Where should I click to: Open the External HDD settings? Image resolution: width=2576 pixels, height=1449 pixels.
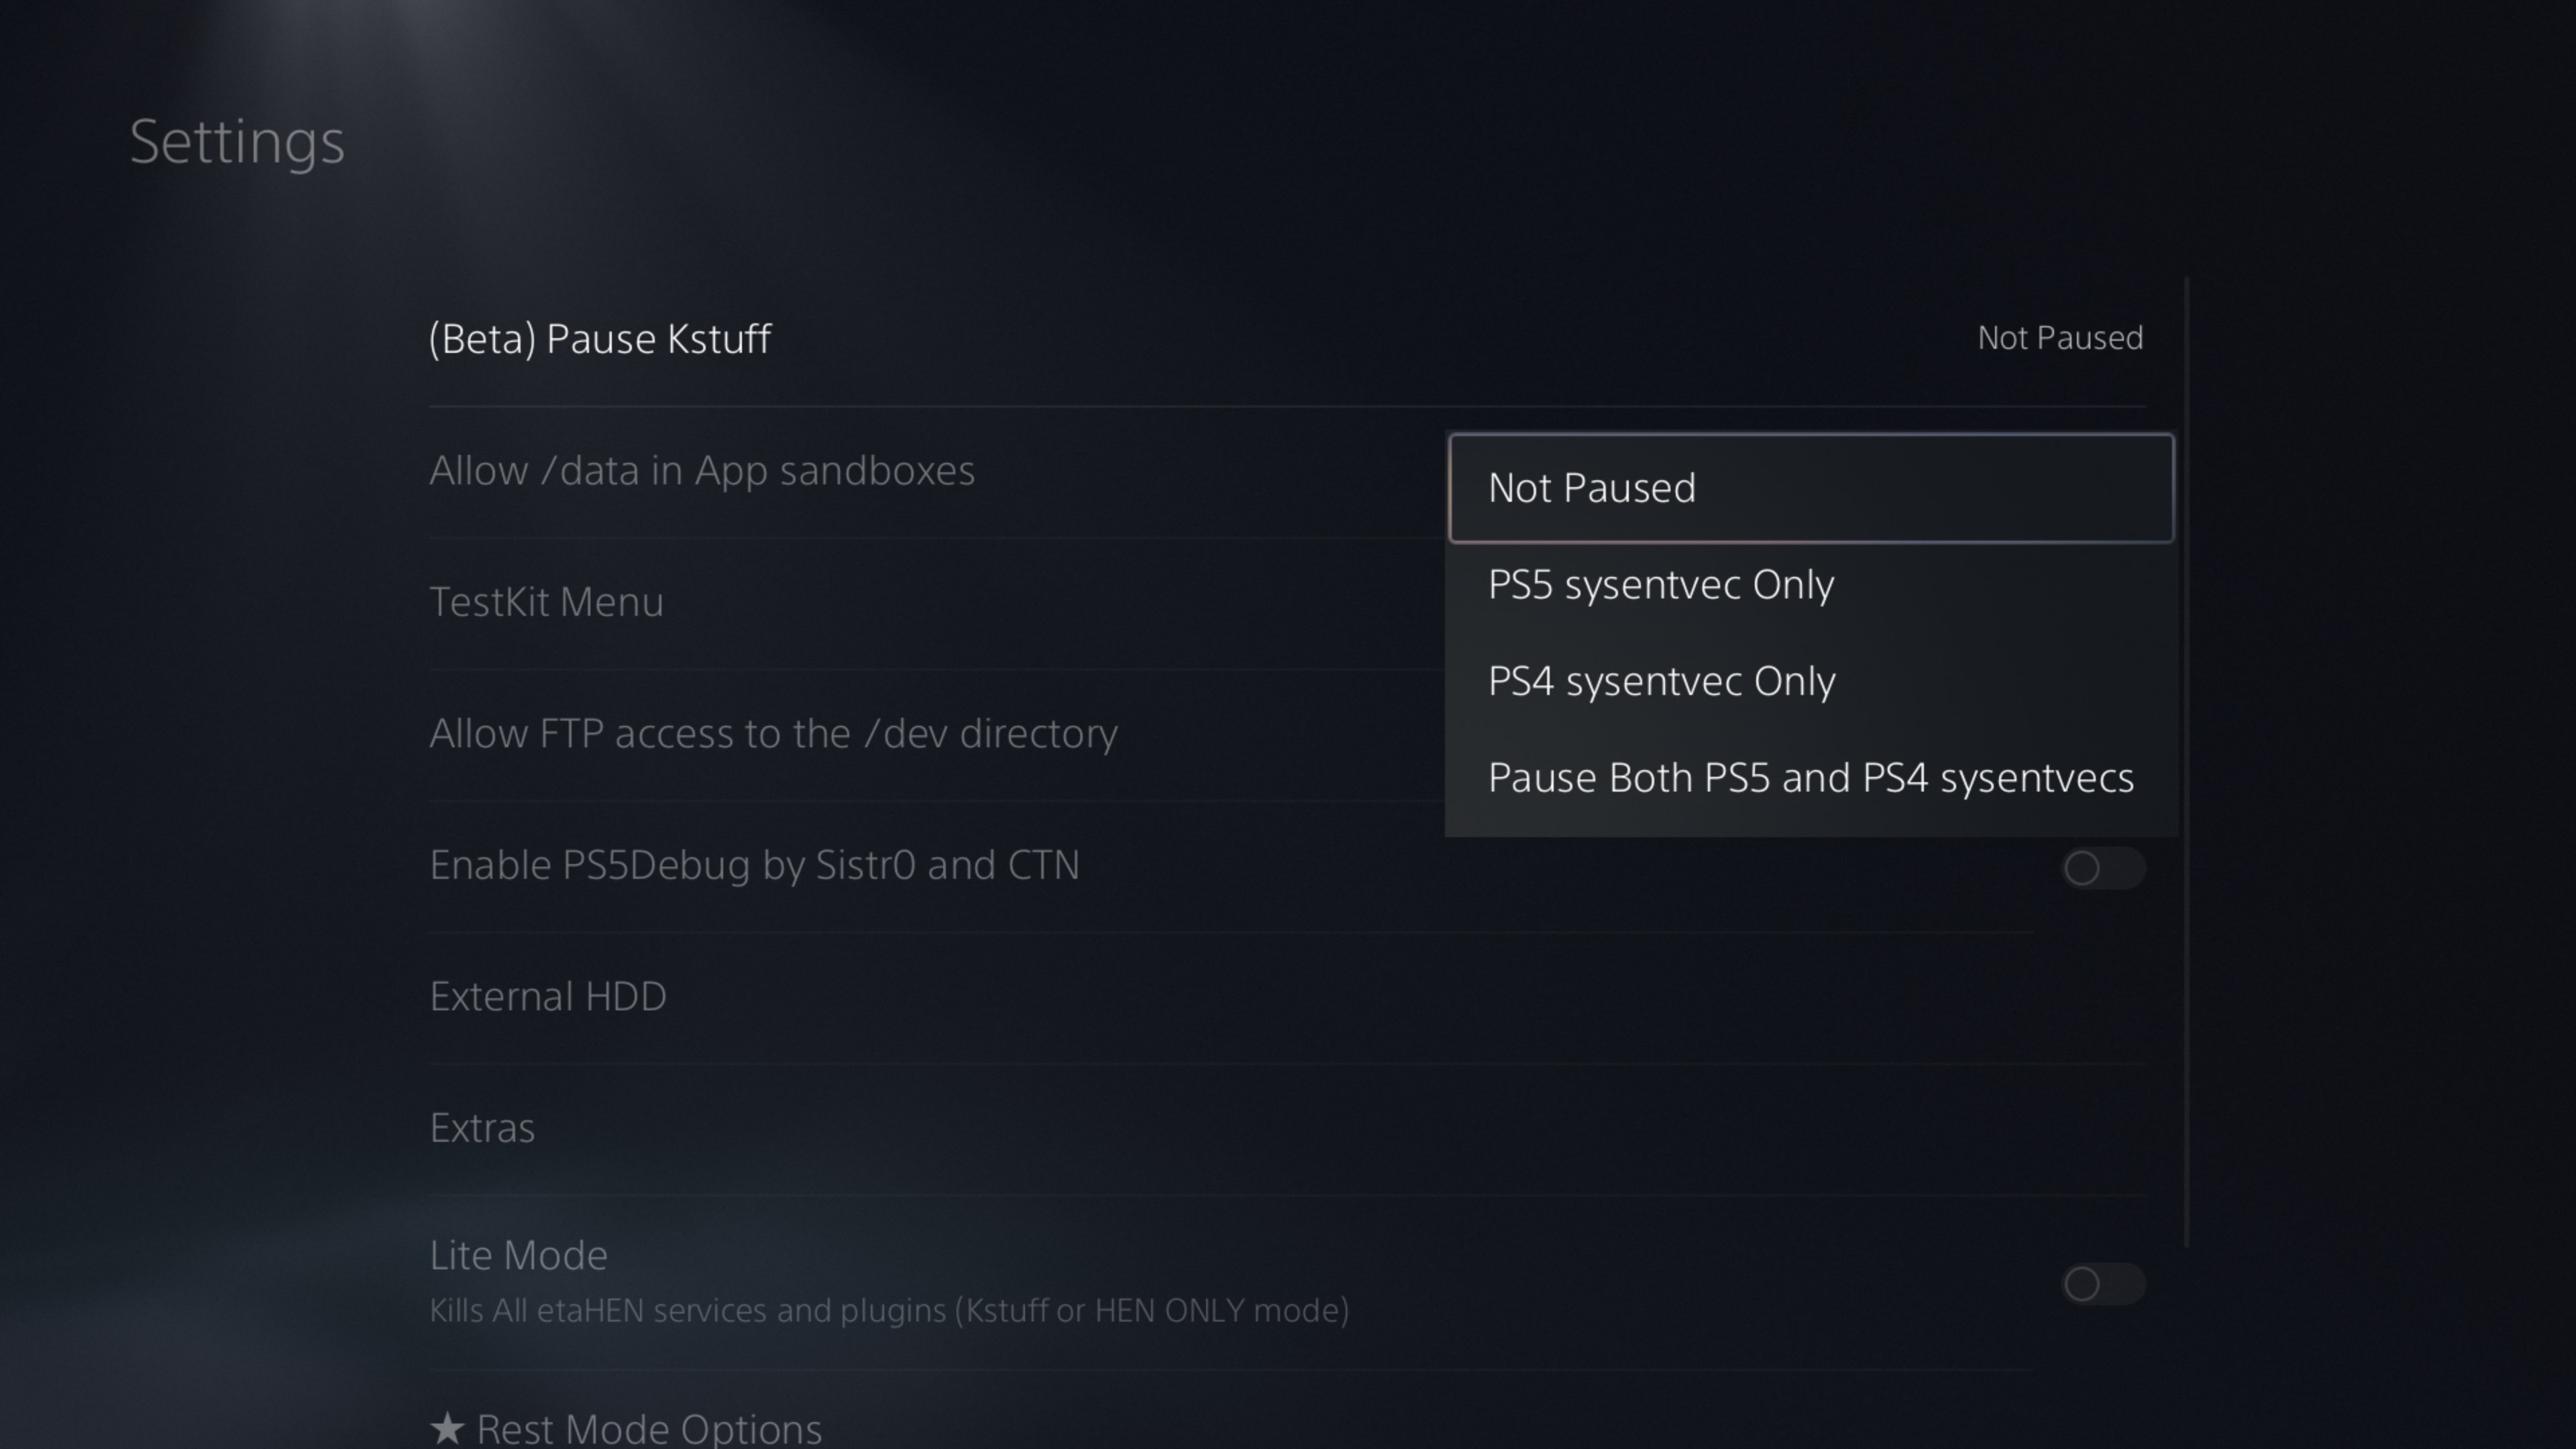pyautogui.click(x=548, y=997)
